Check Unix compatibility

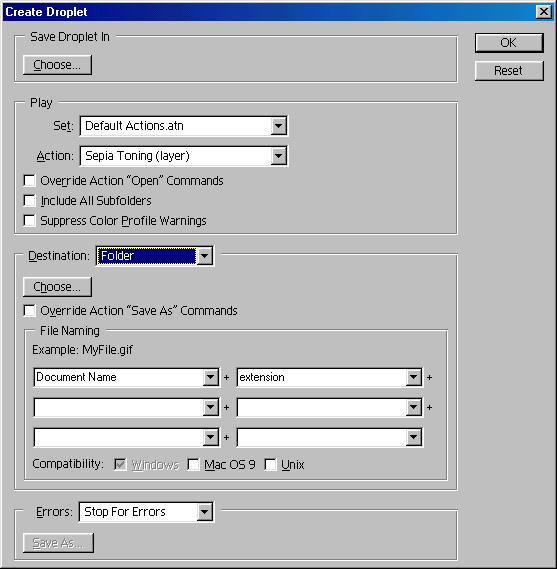(270, 464)
